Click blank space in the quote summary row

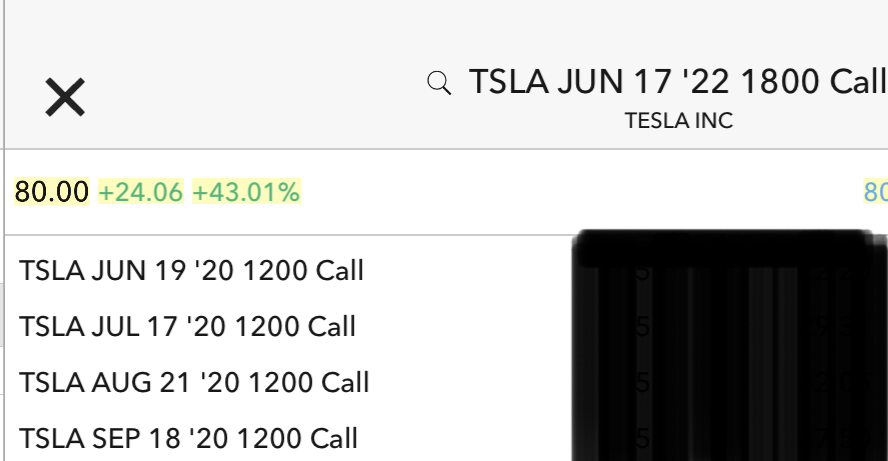pos(580,192)
